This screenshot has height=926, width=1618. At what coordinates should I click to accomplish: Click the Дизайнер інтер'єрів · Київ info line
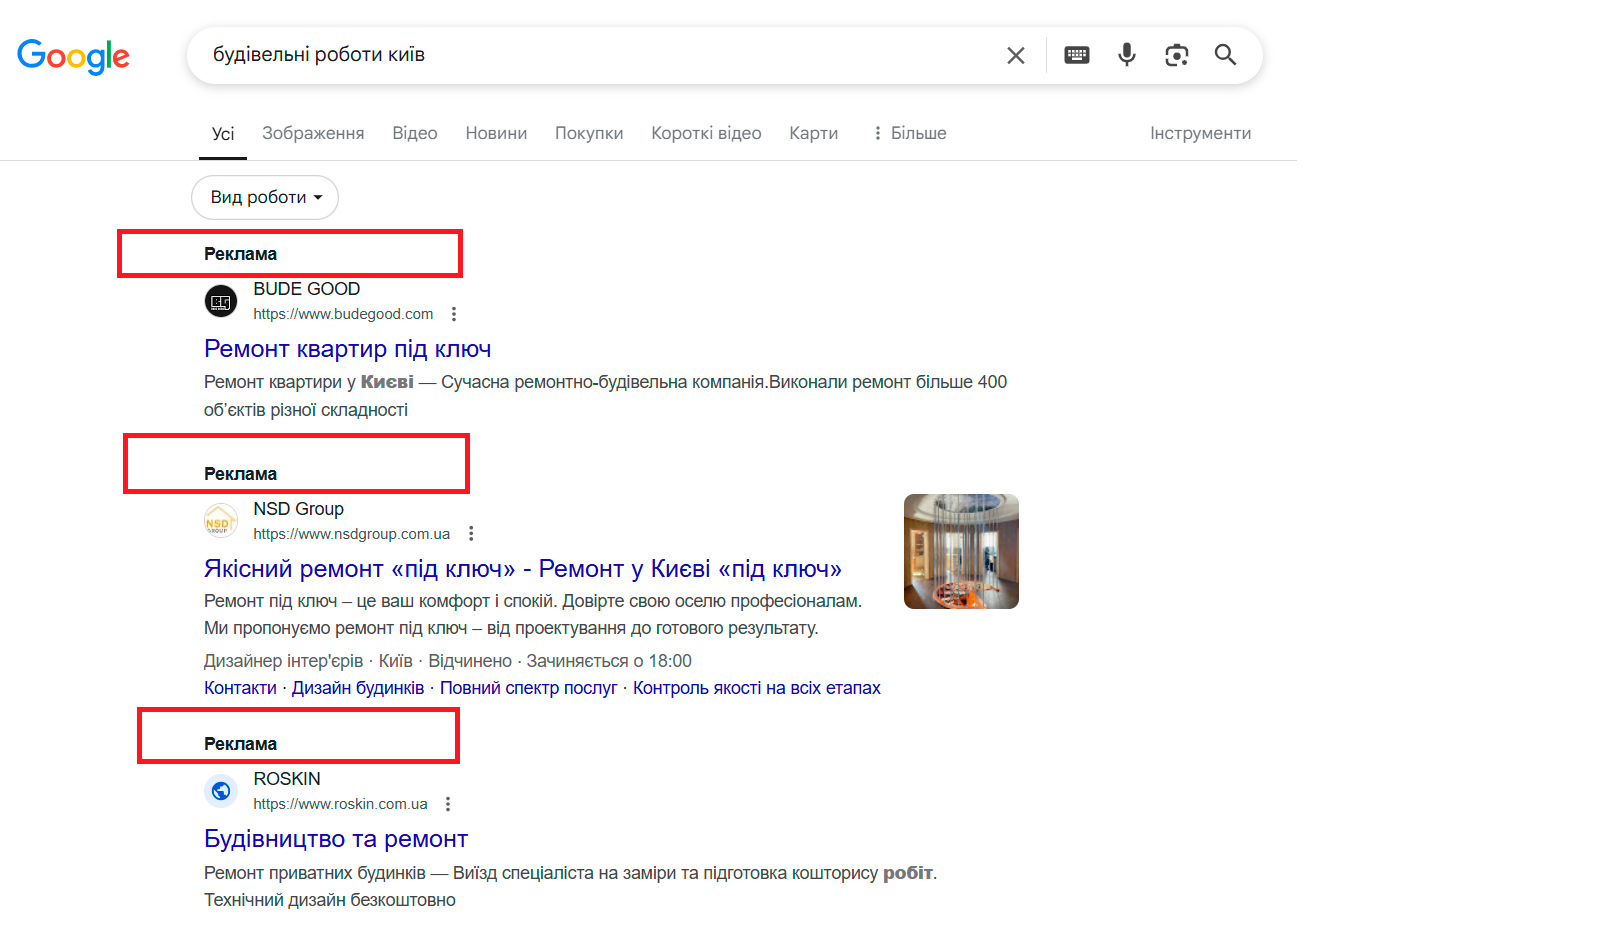coord(448,661)
